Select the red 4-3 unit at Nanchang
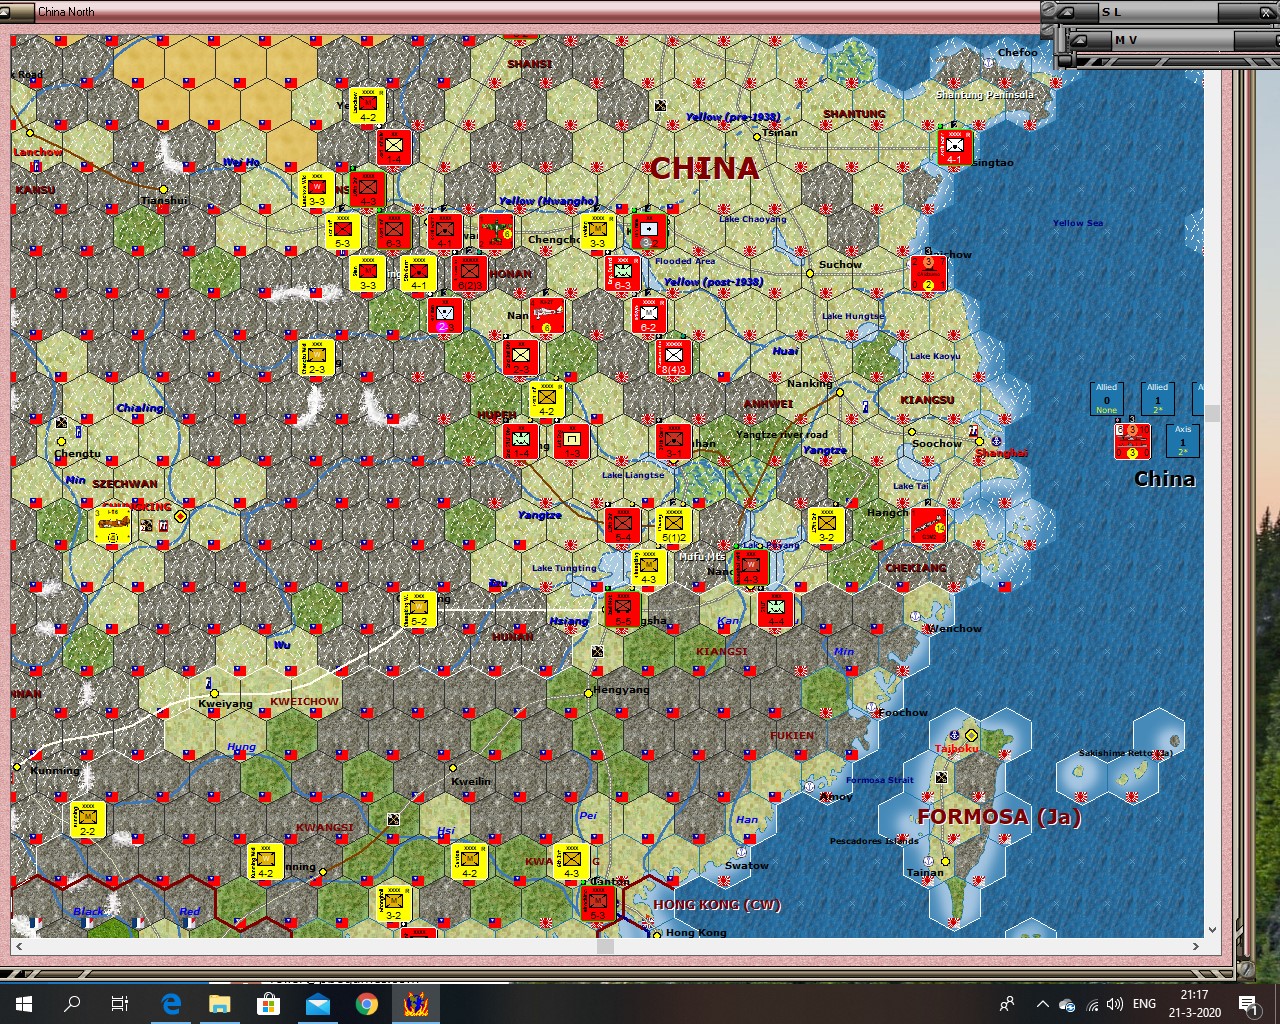 pyautogui.click(x=751, y=567)
